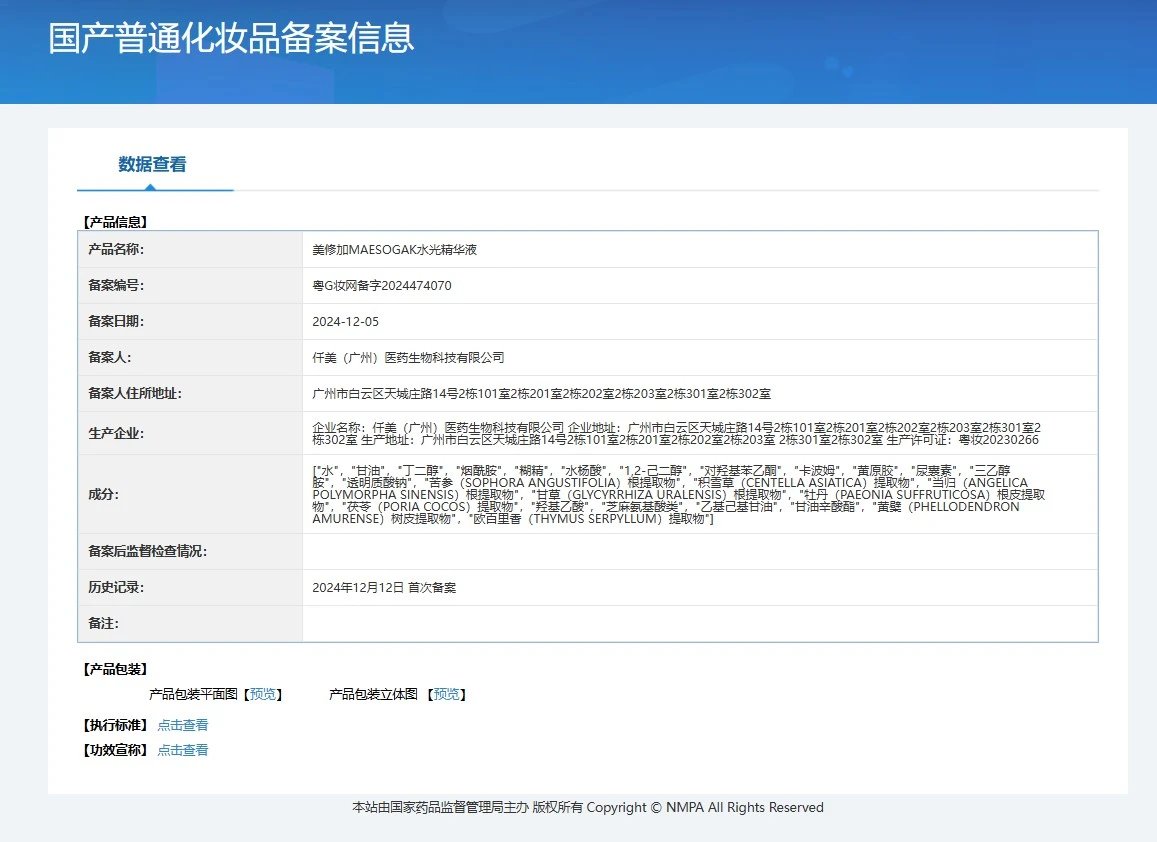Viewport: 1157px width, 842px height.
Task: Click the product name 美修加MAESOGAK水光精华液
Action: click(x=395, y=250)
